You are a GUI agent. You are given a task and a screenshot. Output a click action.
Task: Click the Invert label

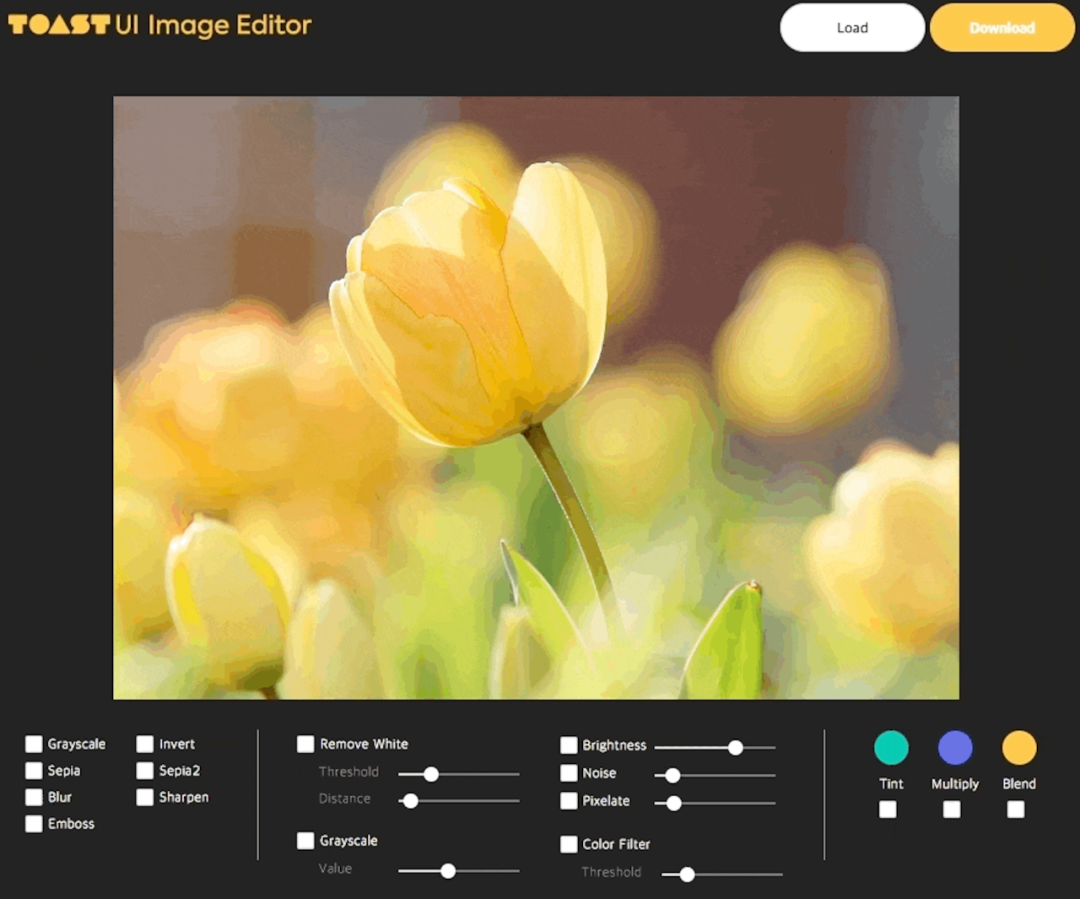[177, 744]
